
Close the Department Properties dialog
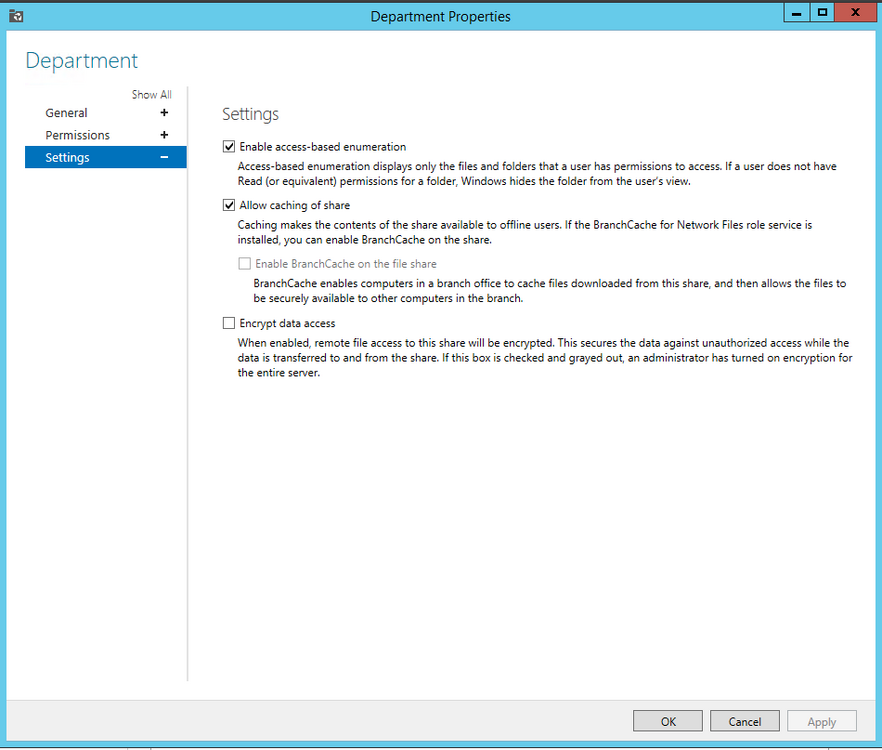tap(856, 12)
